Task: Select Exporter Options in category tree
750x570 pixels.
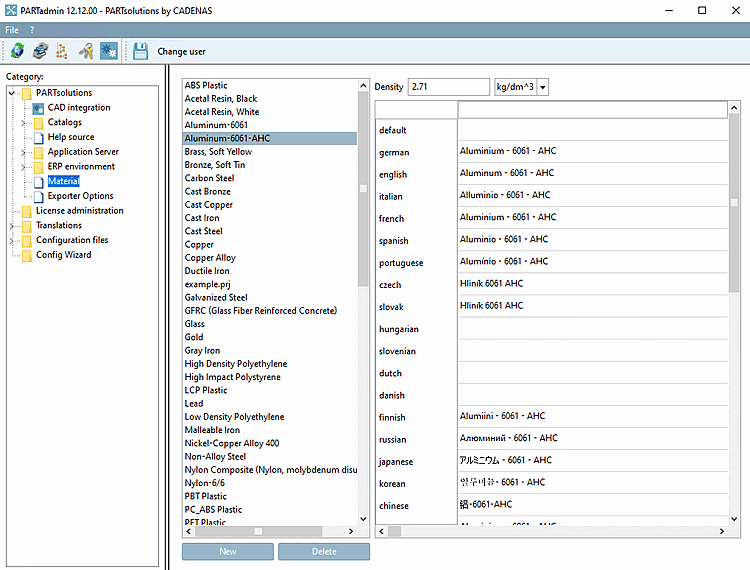Action: [x=80, y=196]
